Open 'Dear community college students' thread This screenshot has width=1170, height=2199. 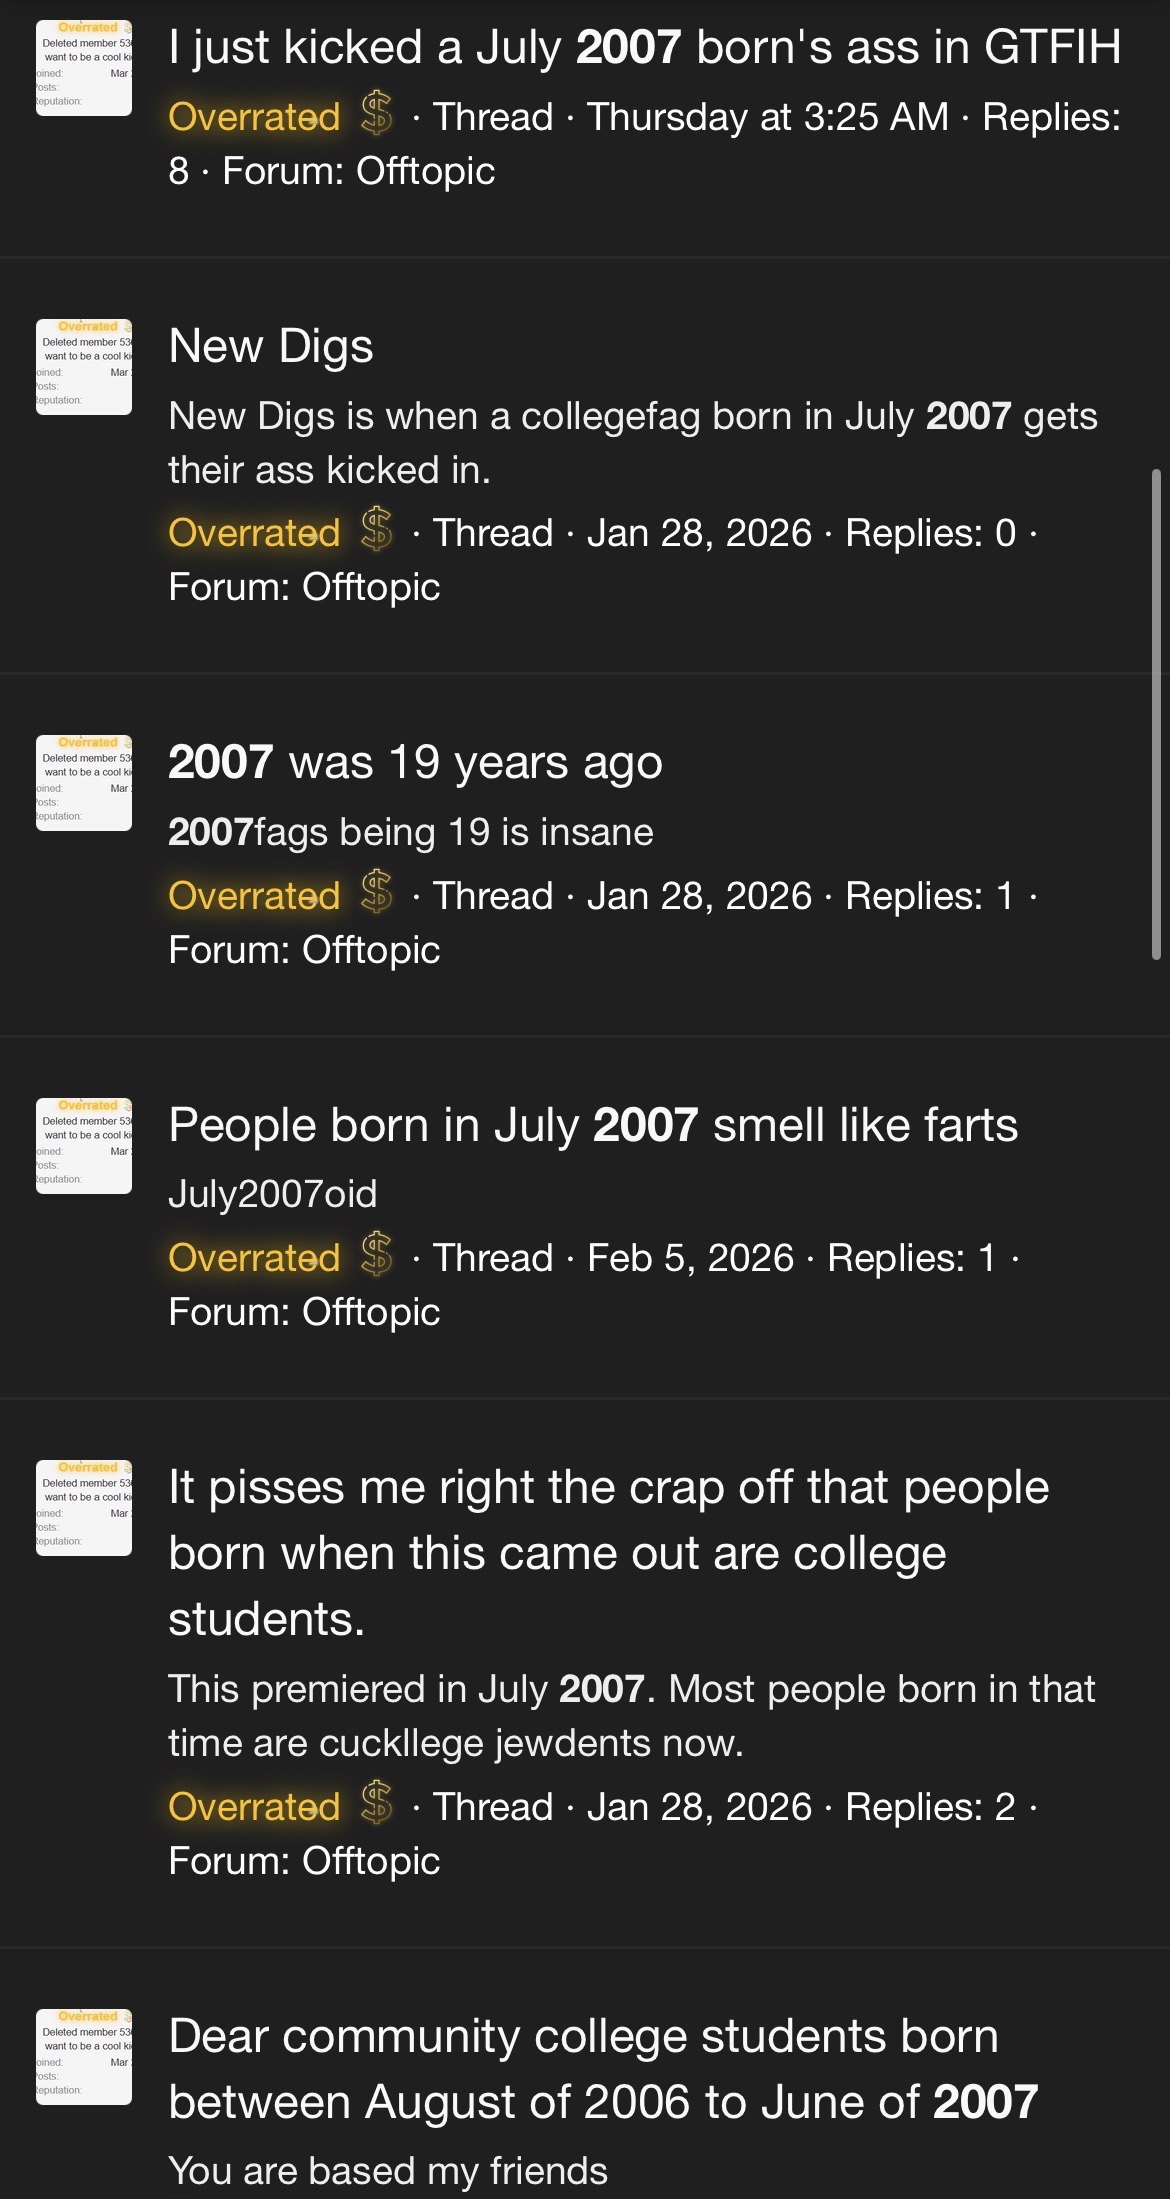pos(603,2069)
